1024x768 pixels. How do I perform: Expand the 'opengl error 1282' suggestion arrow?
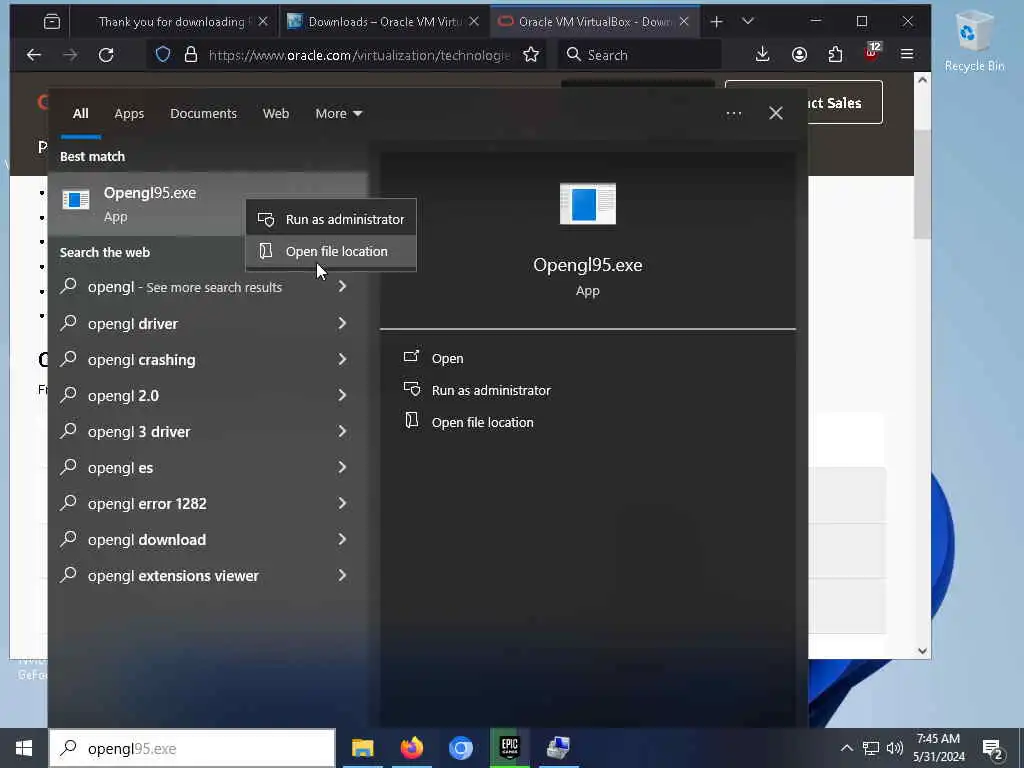tap(342, 504)
